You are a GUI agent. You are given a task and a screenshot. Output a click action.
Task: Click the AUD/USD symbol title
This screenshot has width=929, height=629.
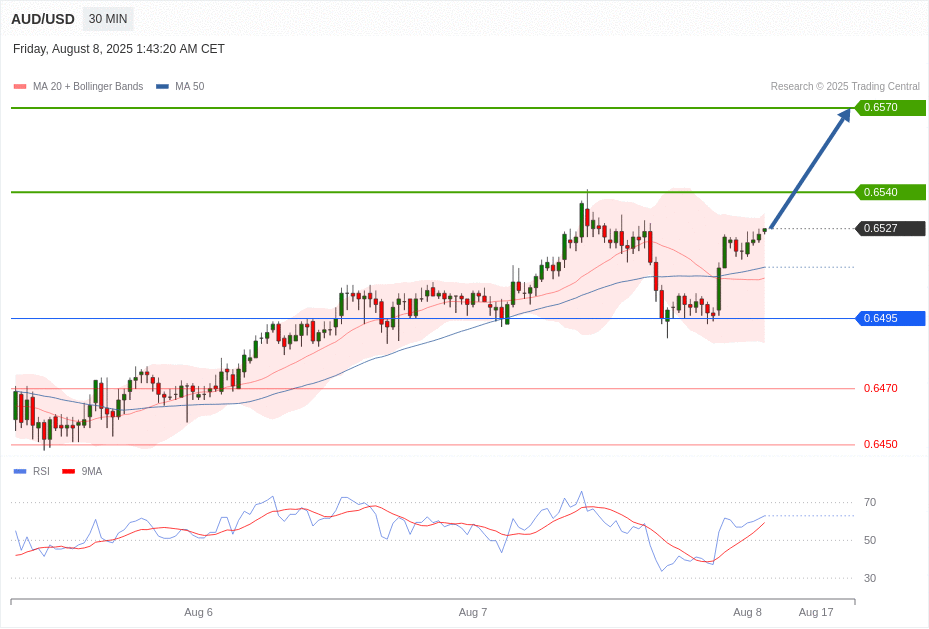click(x=43, y=19)
